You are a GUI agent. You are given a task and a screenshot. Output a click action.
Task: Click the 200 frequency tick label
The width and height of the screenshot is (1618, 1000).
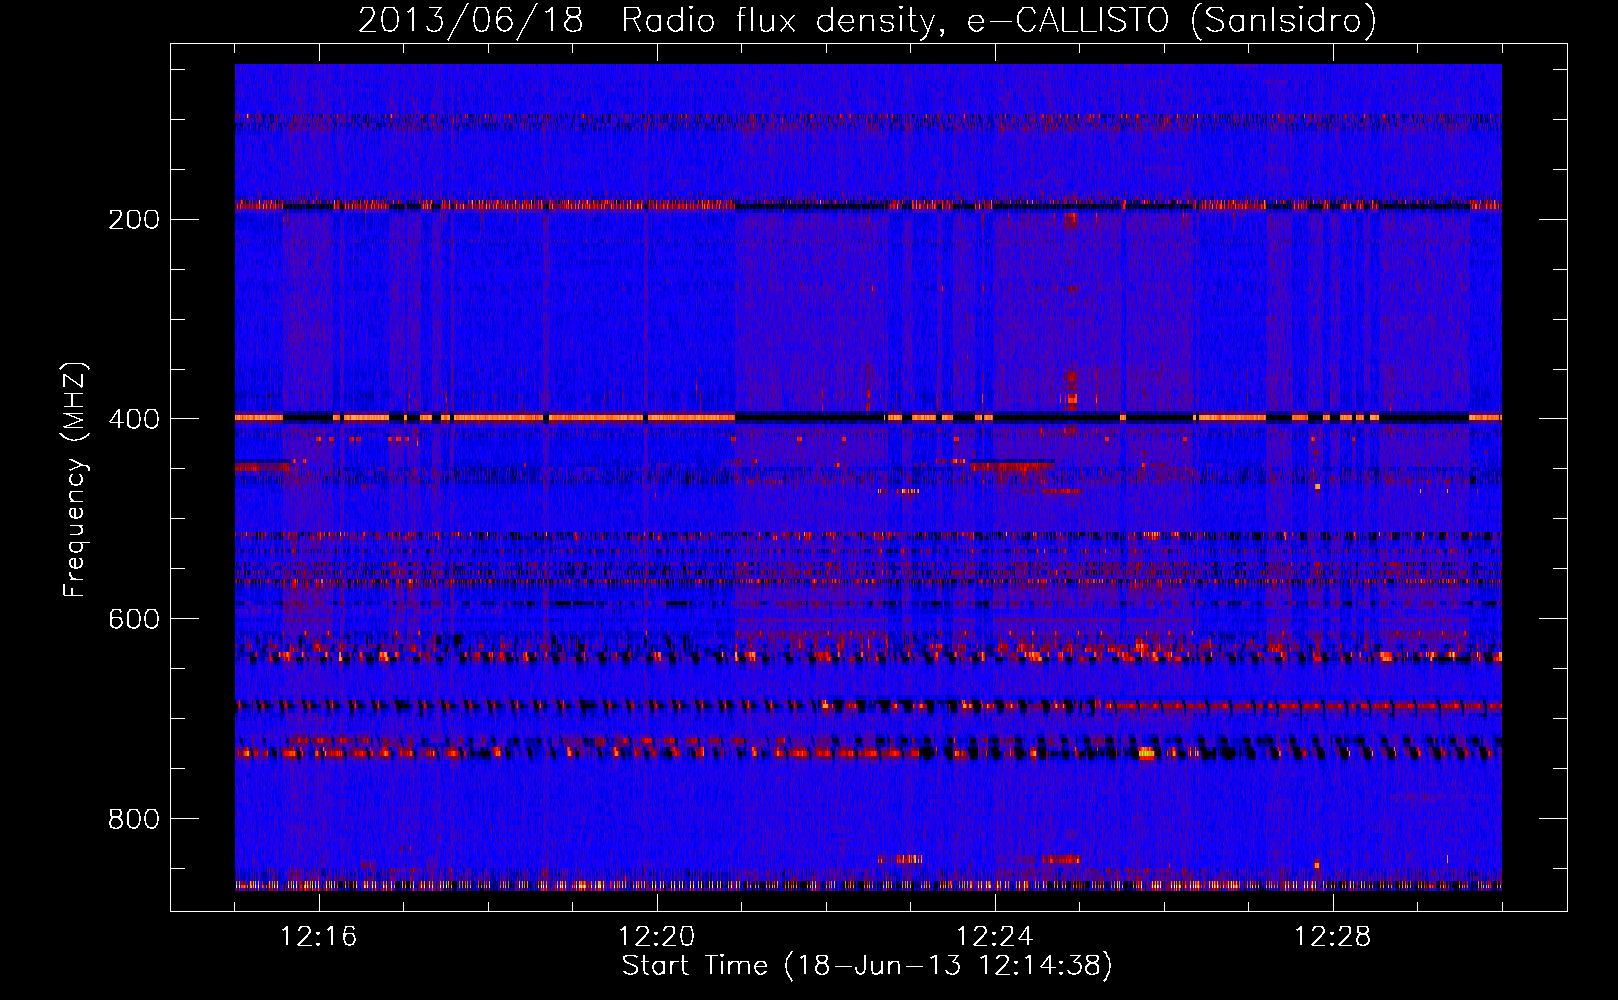[134, 220]
